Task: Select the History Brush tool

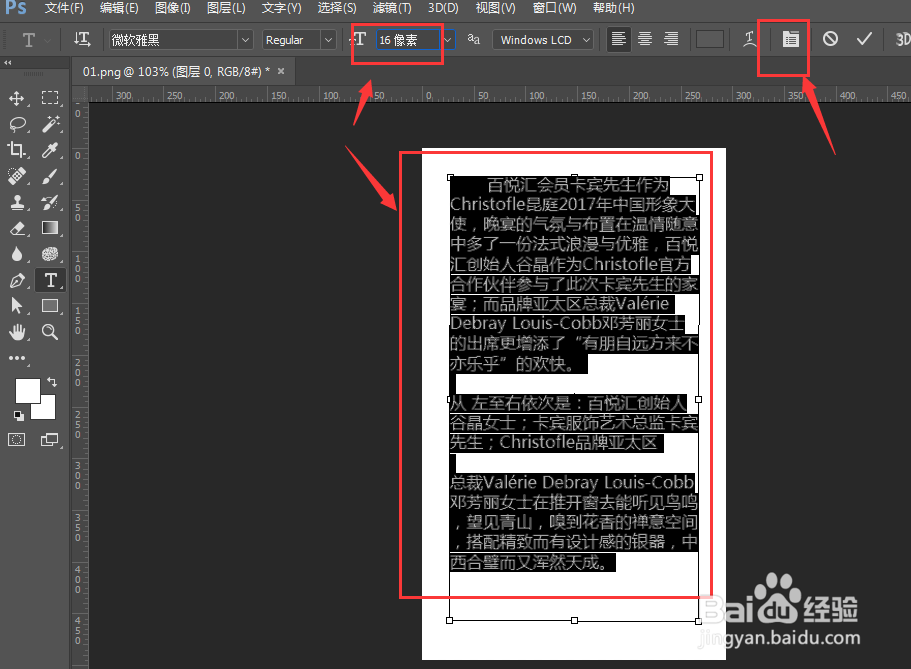Action: click(50, 202)
